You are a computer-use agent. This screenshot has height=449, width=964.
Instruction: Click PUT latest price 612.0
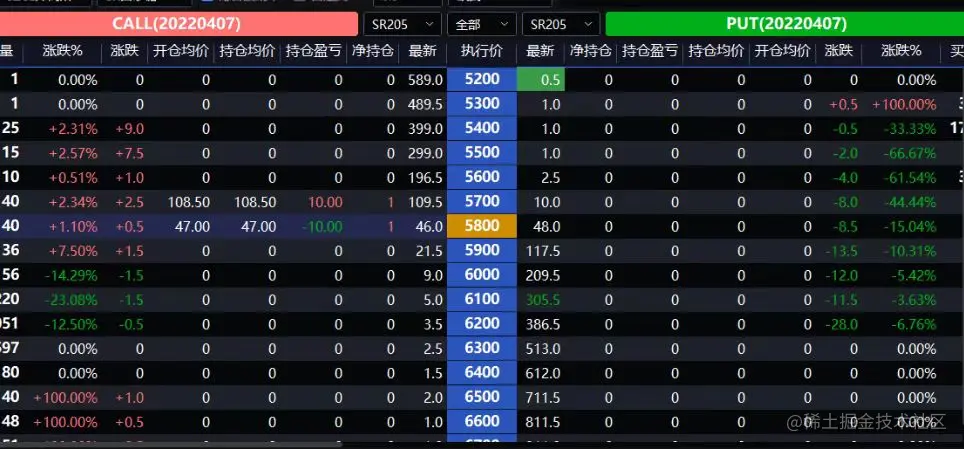coord(543,373)
